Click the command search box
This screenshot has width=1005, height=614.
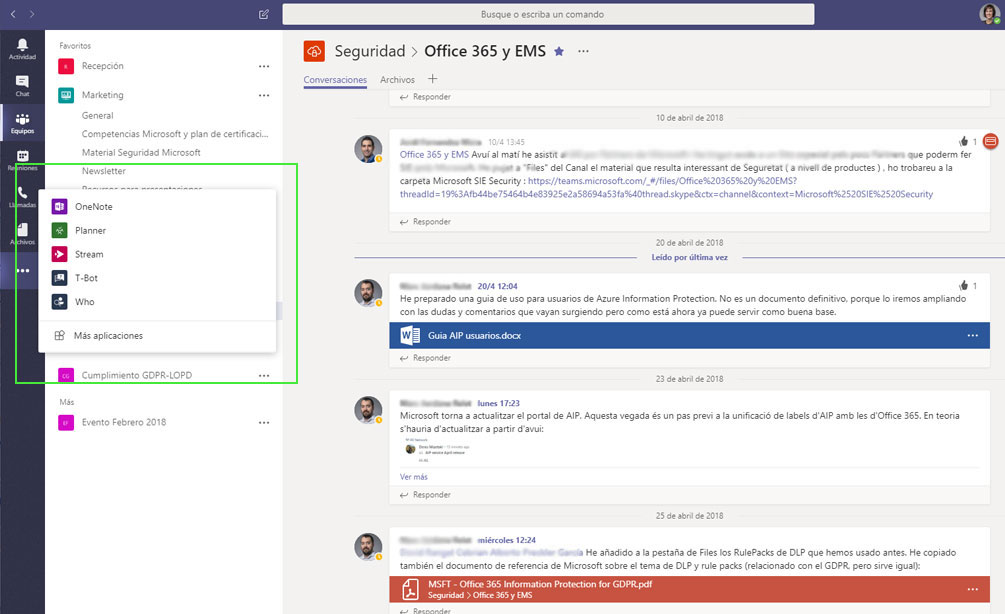(548, 14)
